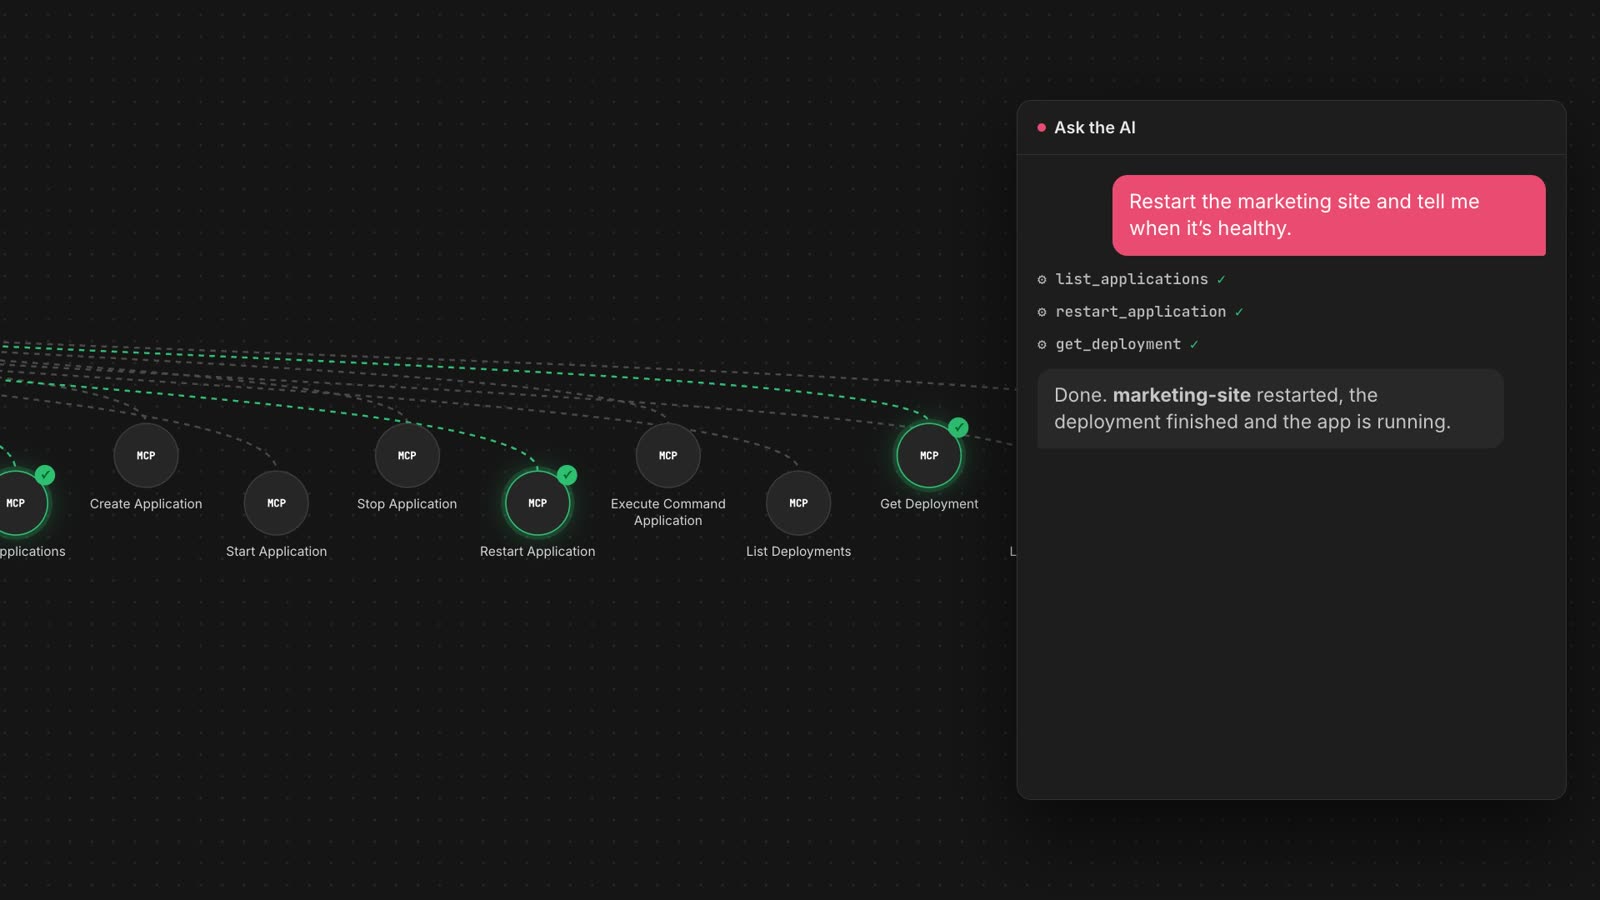Image resolution: width=1600 pixels, height=900 pixels.
Task: Click the Execute Command Application label
Action: click(x=668, y=512)
